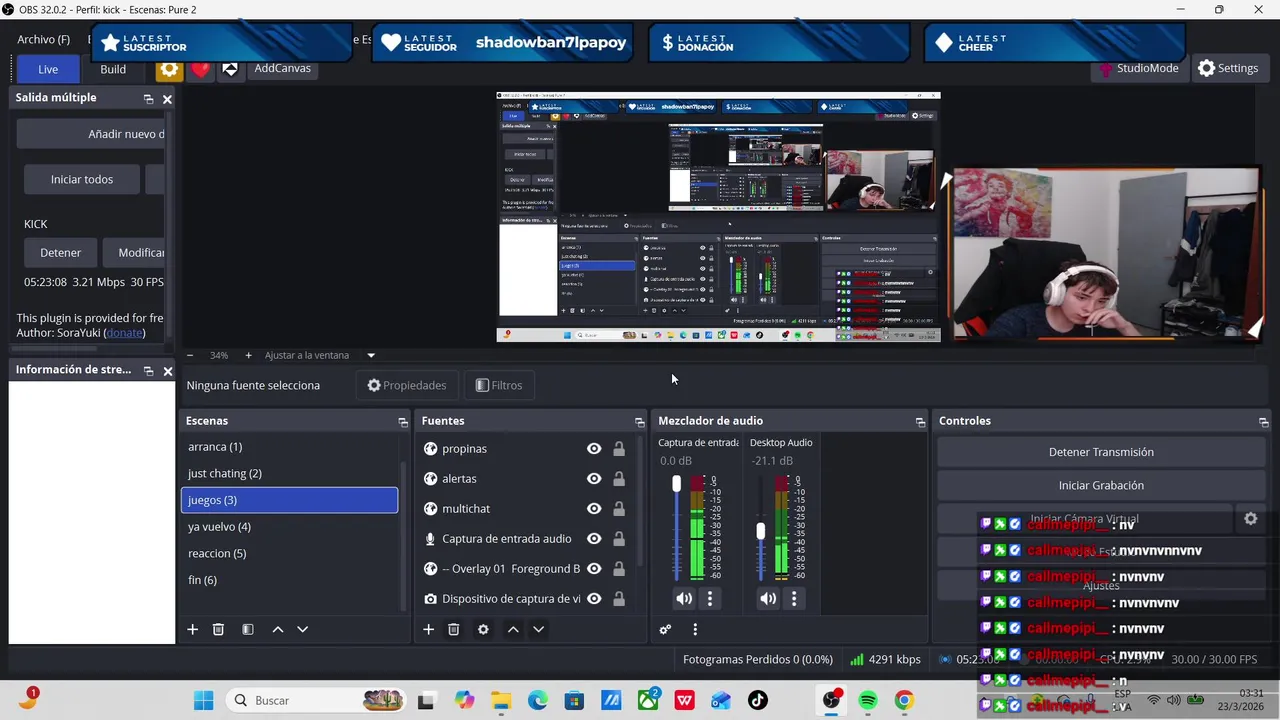Zoom out preview with minus icon
Viewport: 1280px width, 720px height.
(x=190, y=355)
